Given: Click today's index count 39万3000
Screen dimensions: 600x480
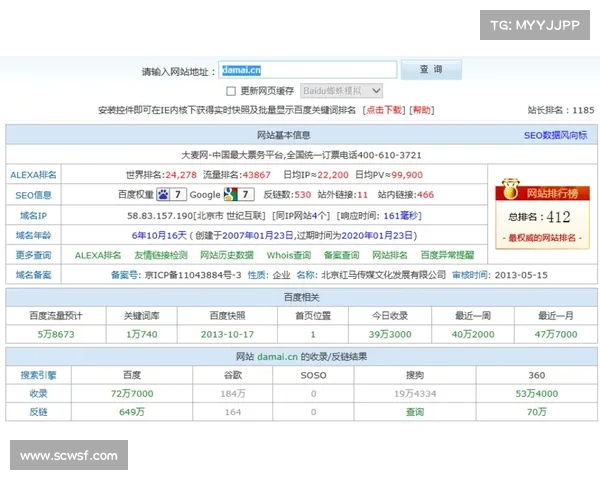Looking at the screenshot, I should (x=390, y=334).
